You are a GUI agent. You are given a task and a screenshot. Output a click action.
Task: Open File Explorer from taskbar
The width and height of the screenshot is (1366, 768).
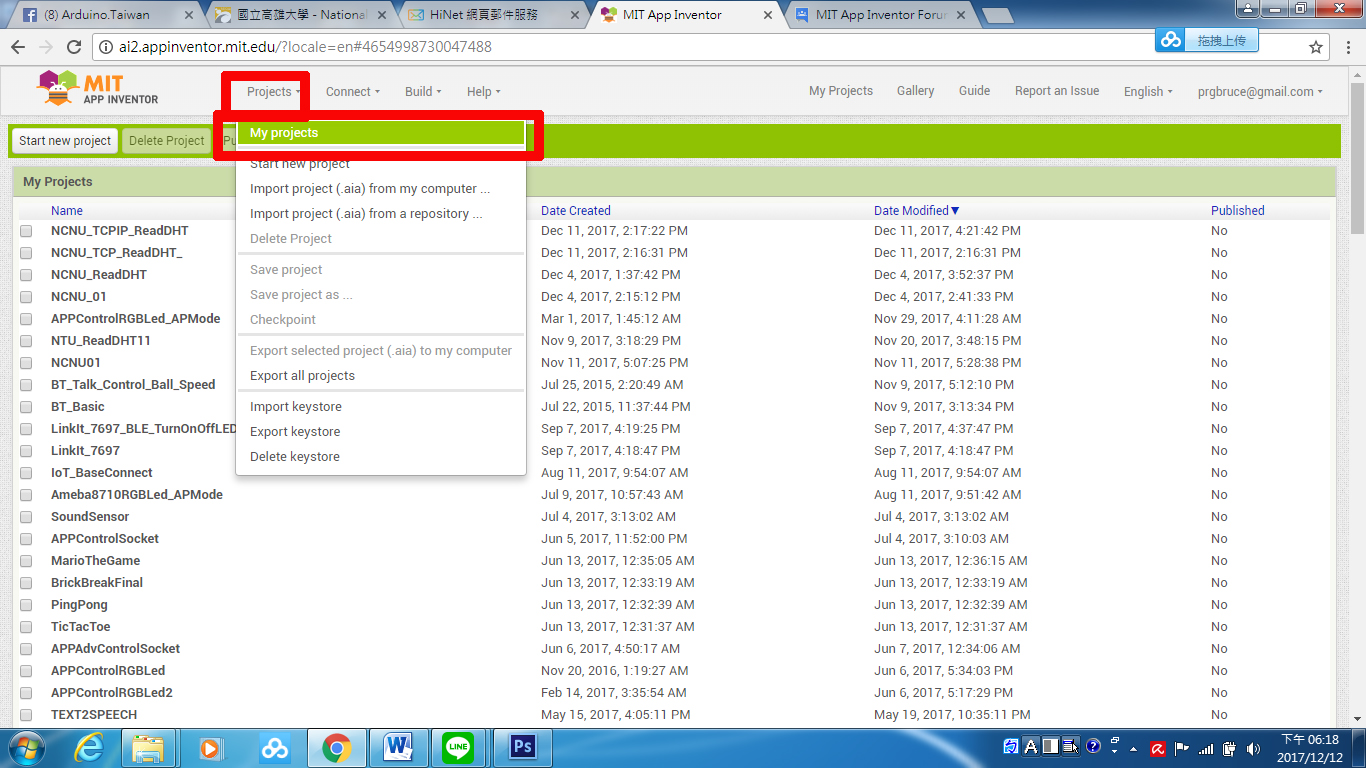pyautogui.click(x=149, y=747)
